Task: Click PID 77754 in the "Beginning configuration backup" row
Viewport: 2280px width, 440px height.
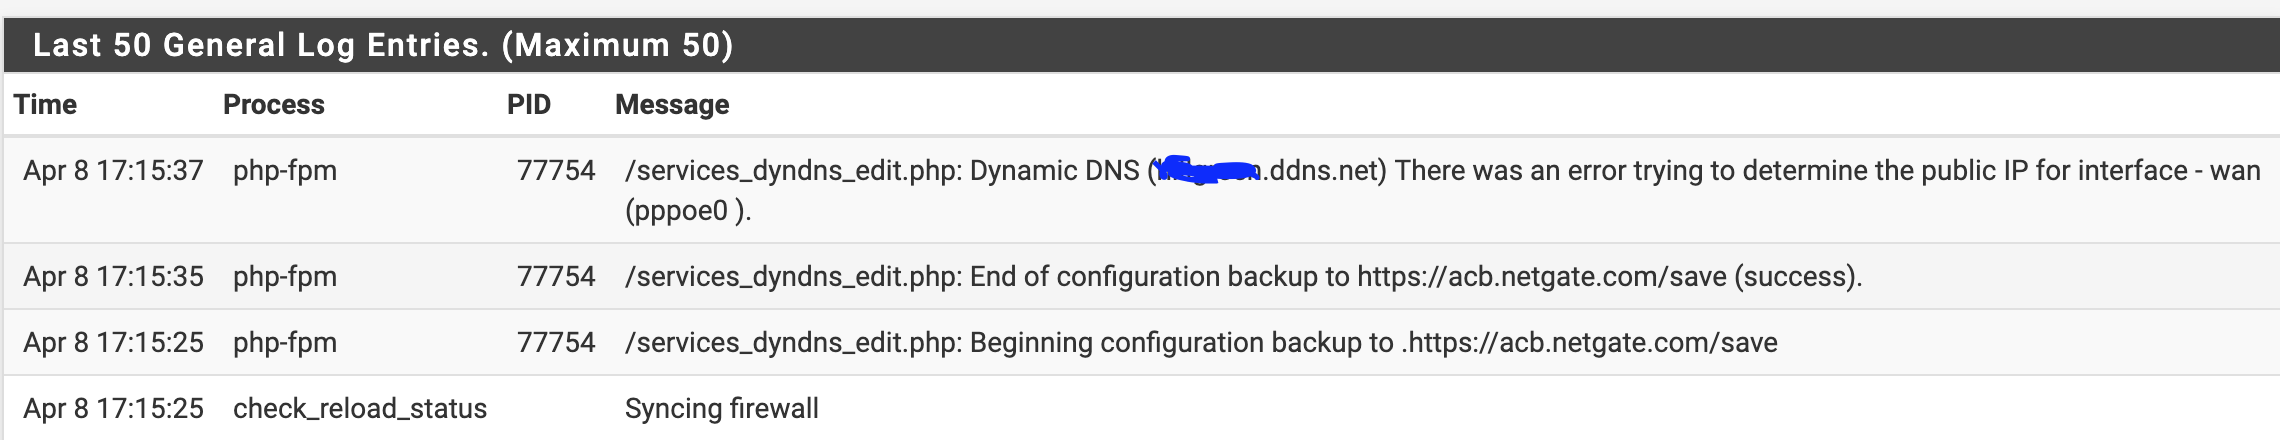Action: (556, 342)
